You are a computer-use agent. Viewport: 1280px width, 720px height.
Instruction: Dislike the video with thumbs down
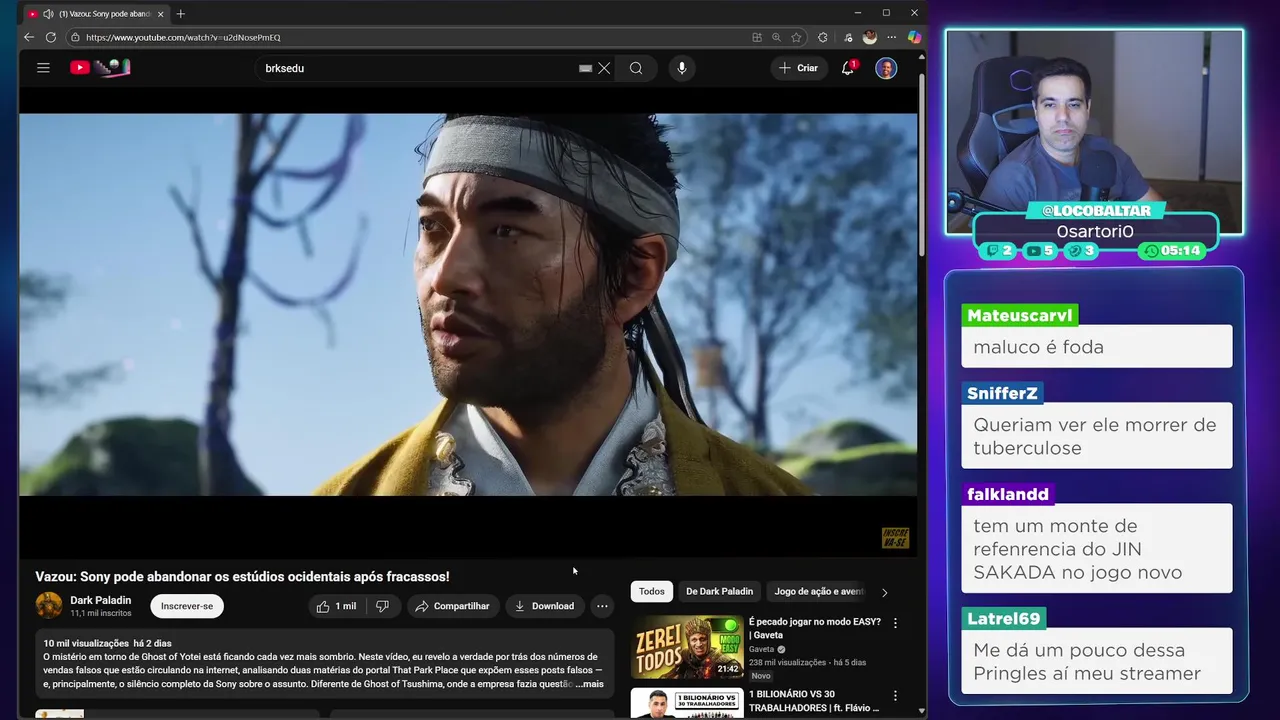click(x=382, y=606)
